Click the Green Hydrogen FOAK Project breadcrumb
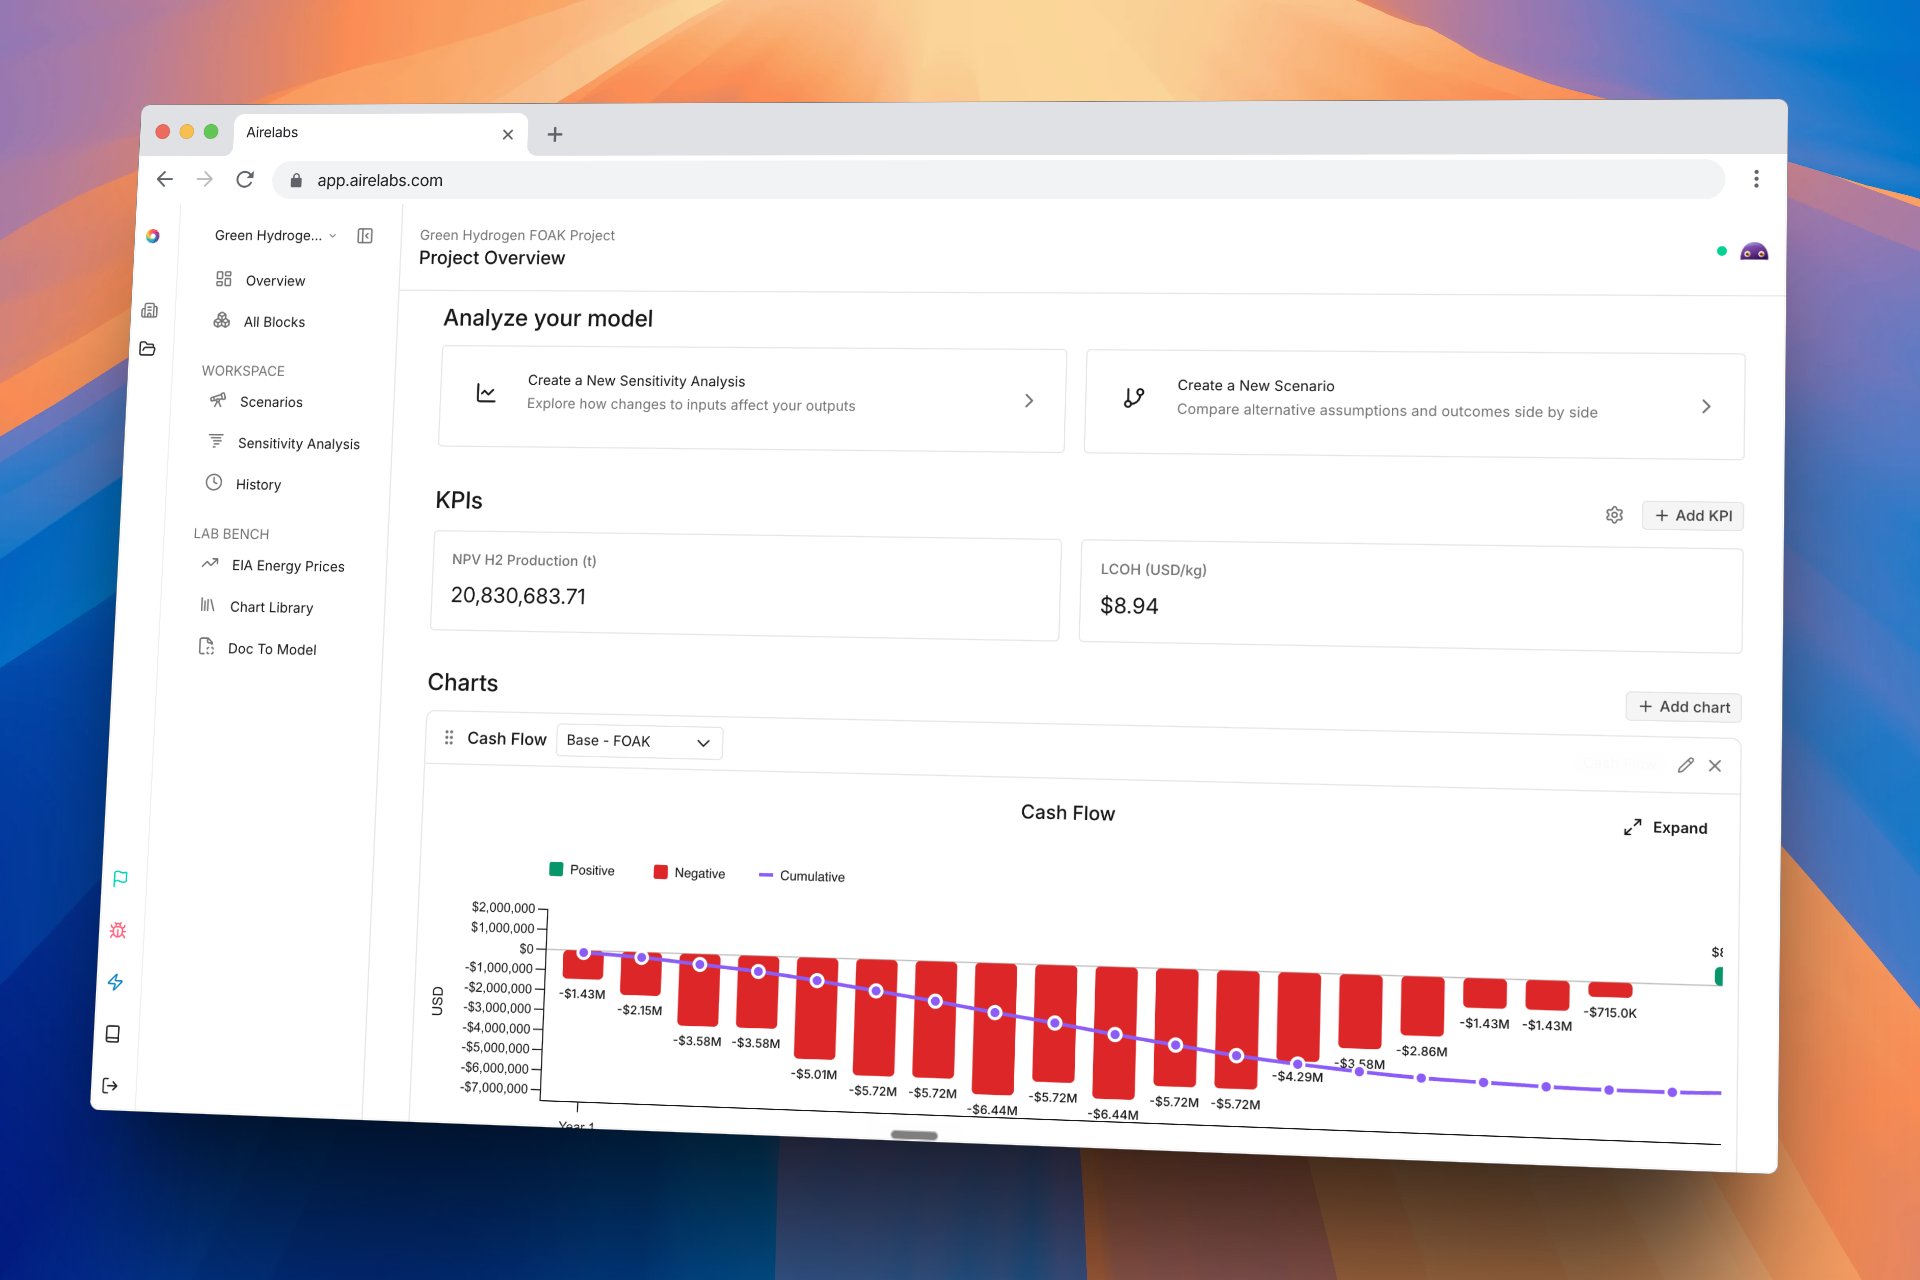Screen dimensions: 1920x1280 click(x=517, y=235)
